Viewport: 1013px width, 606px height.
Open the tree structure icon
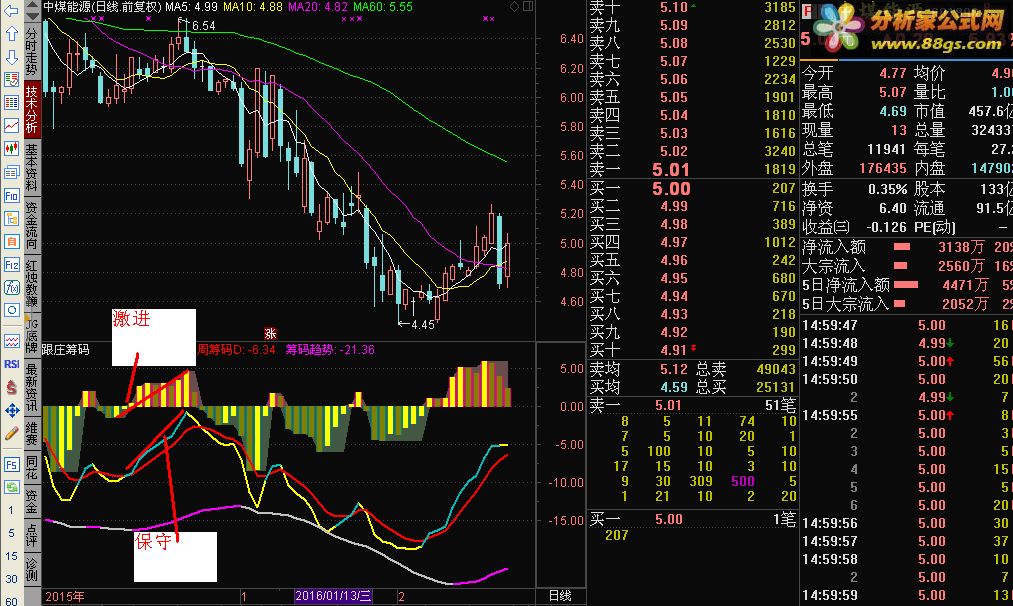[x=11, y=218]
